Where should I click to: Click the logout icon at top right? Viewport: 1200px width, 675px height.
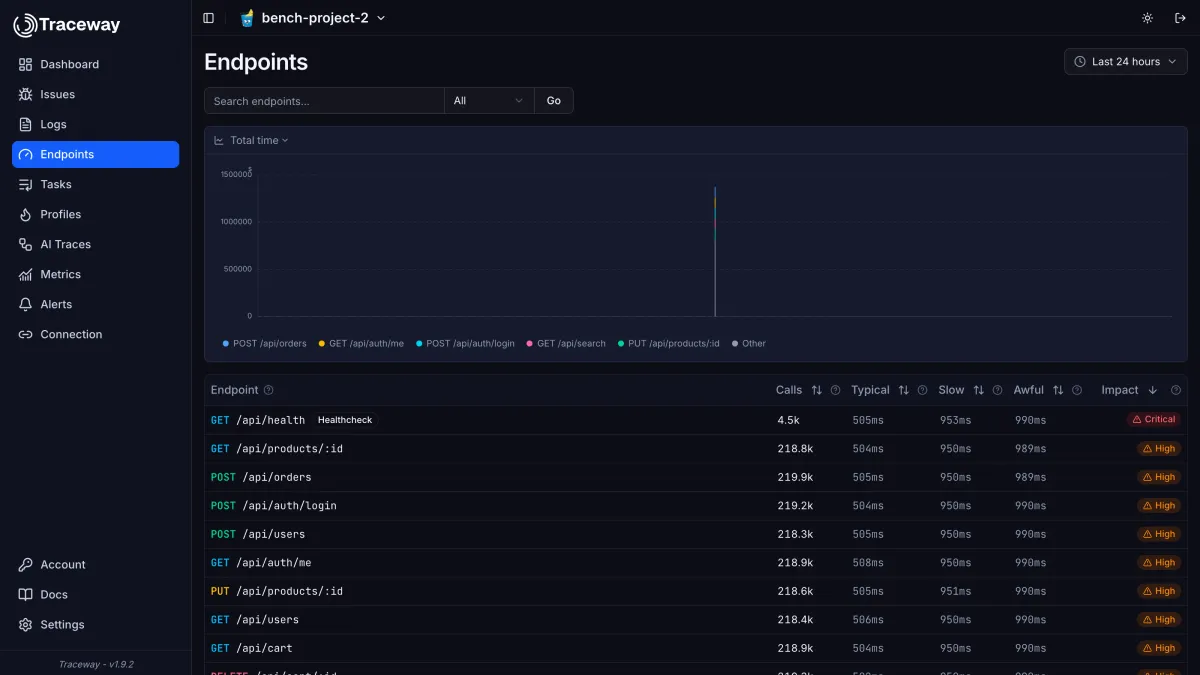(1179, 18)
